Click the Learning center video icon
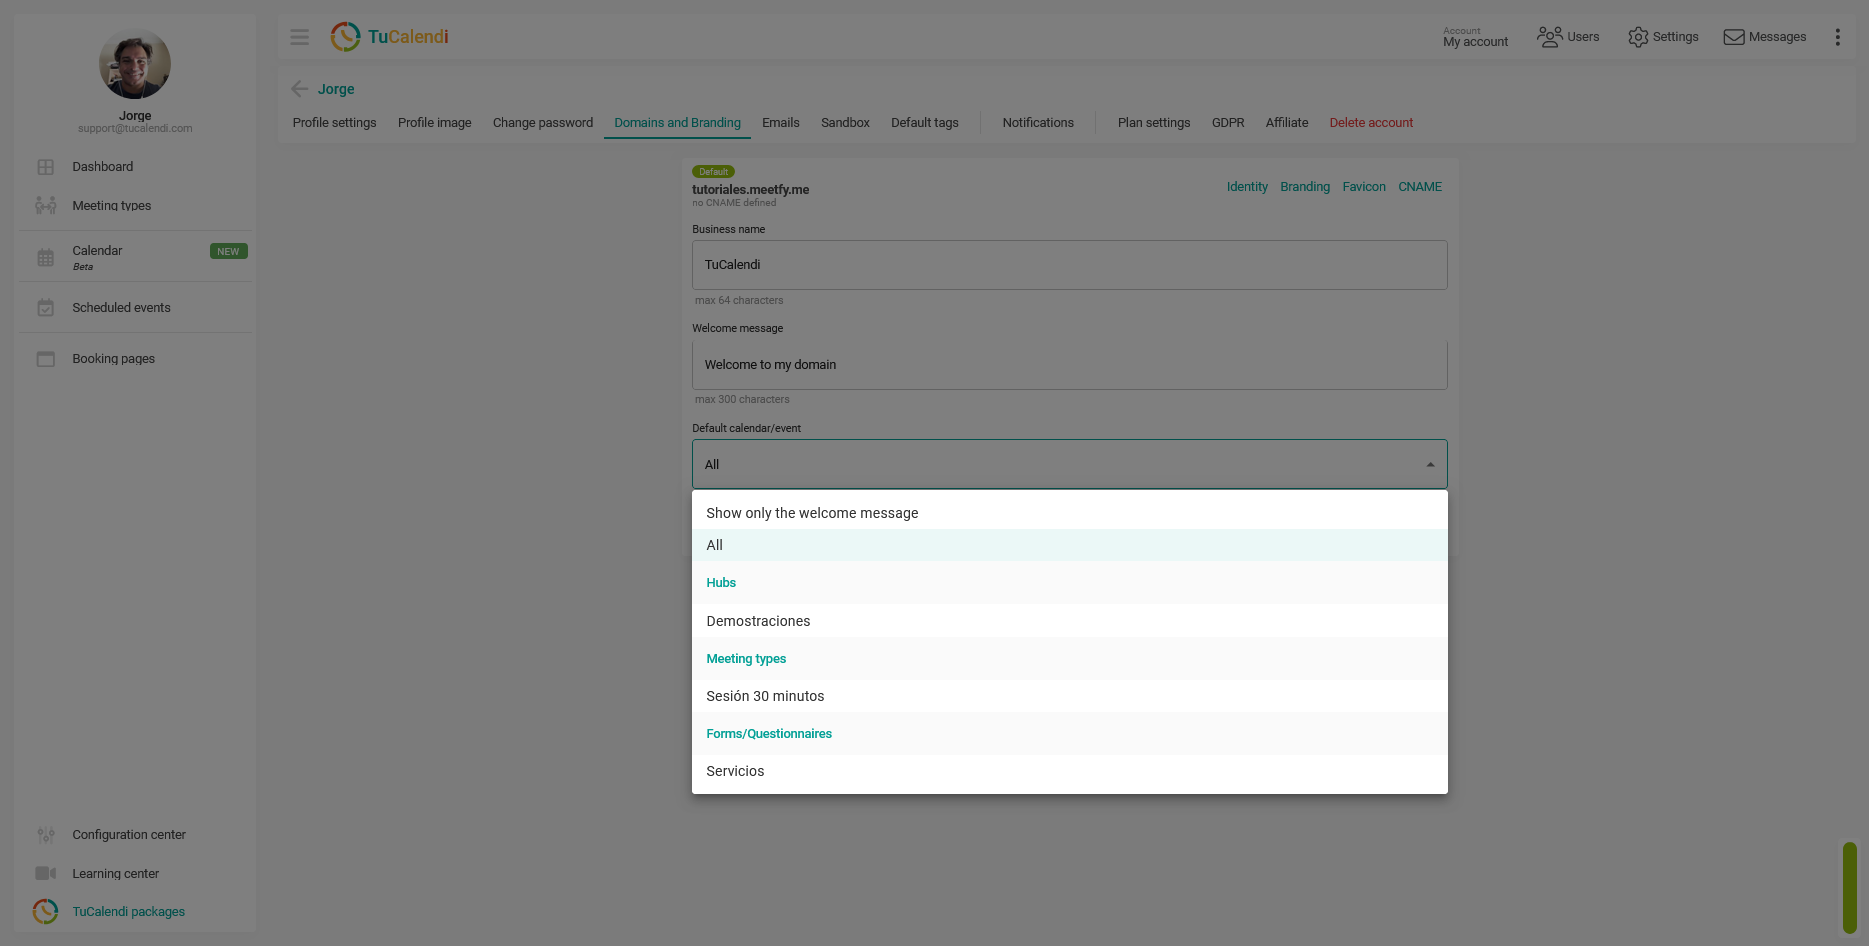The image size is (1869, 946). coord(46,873)
